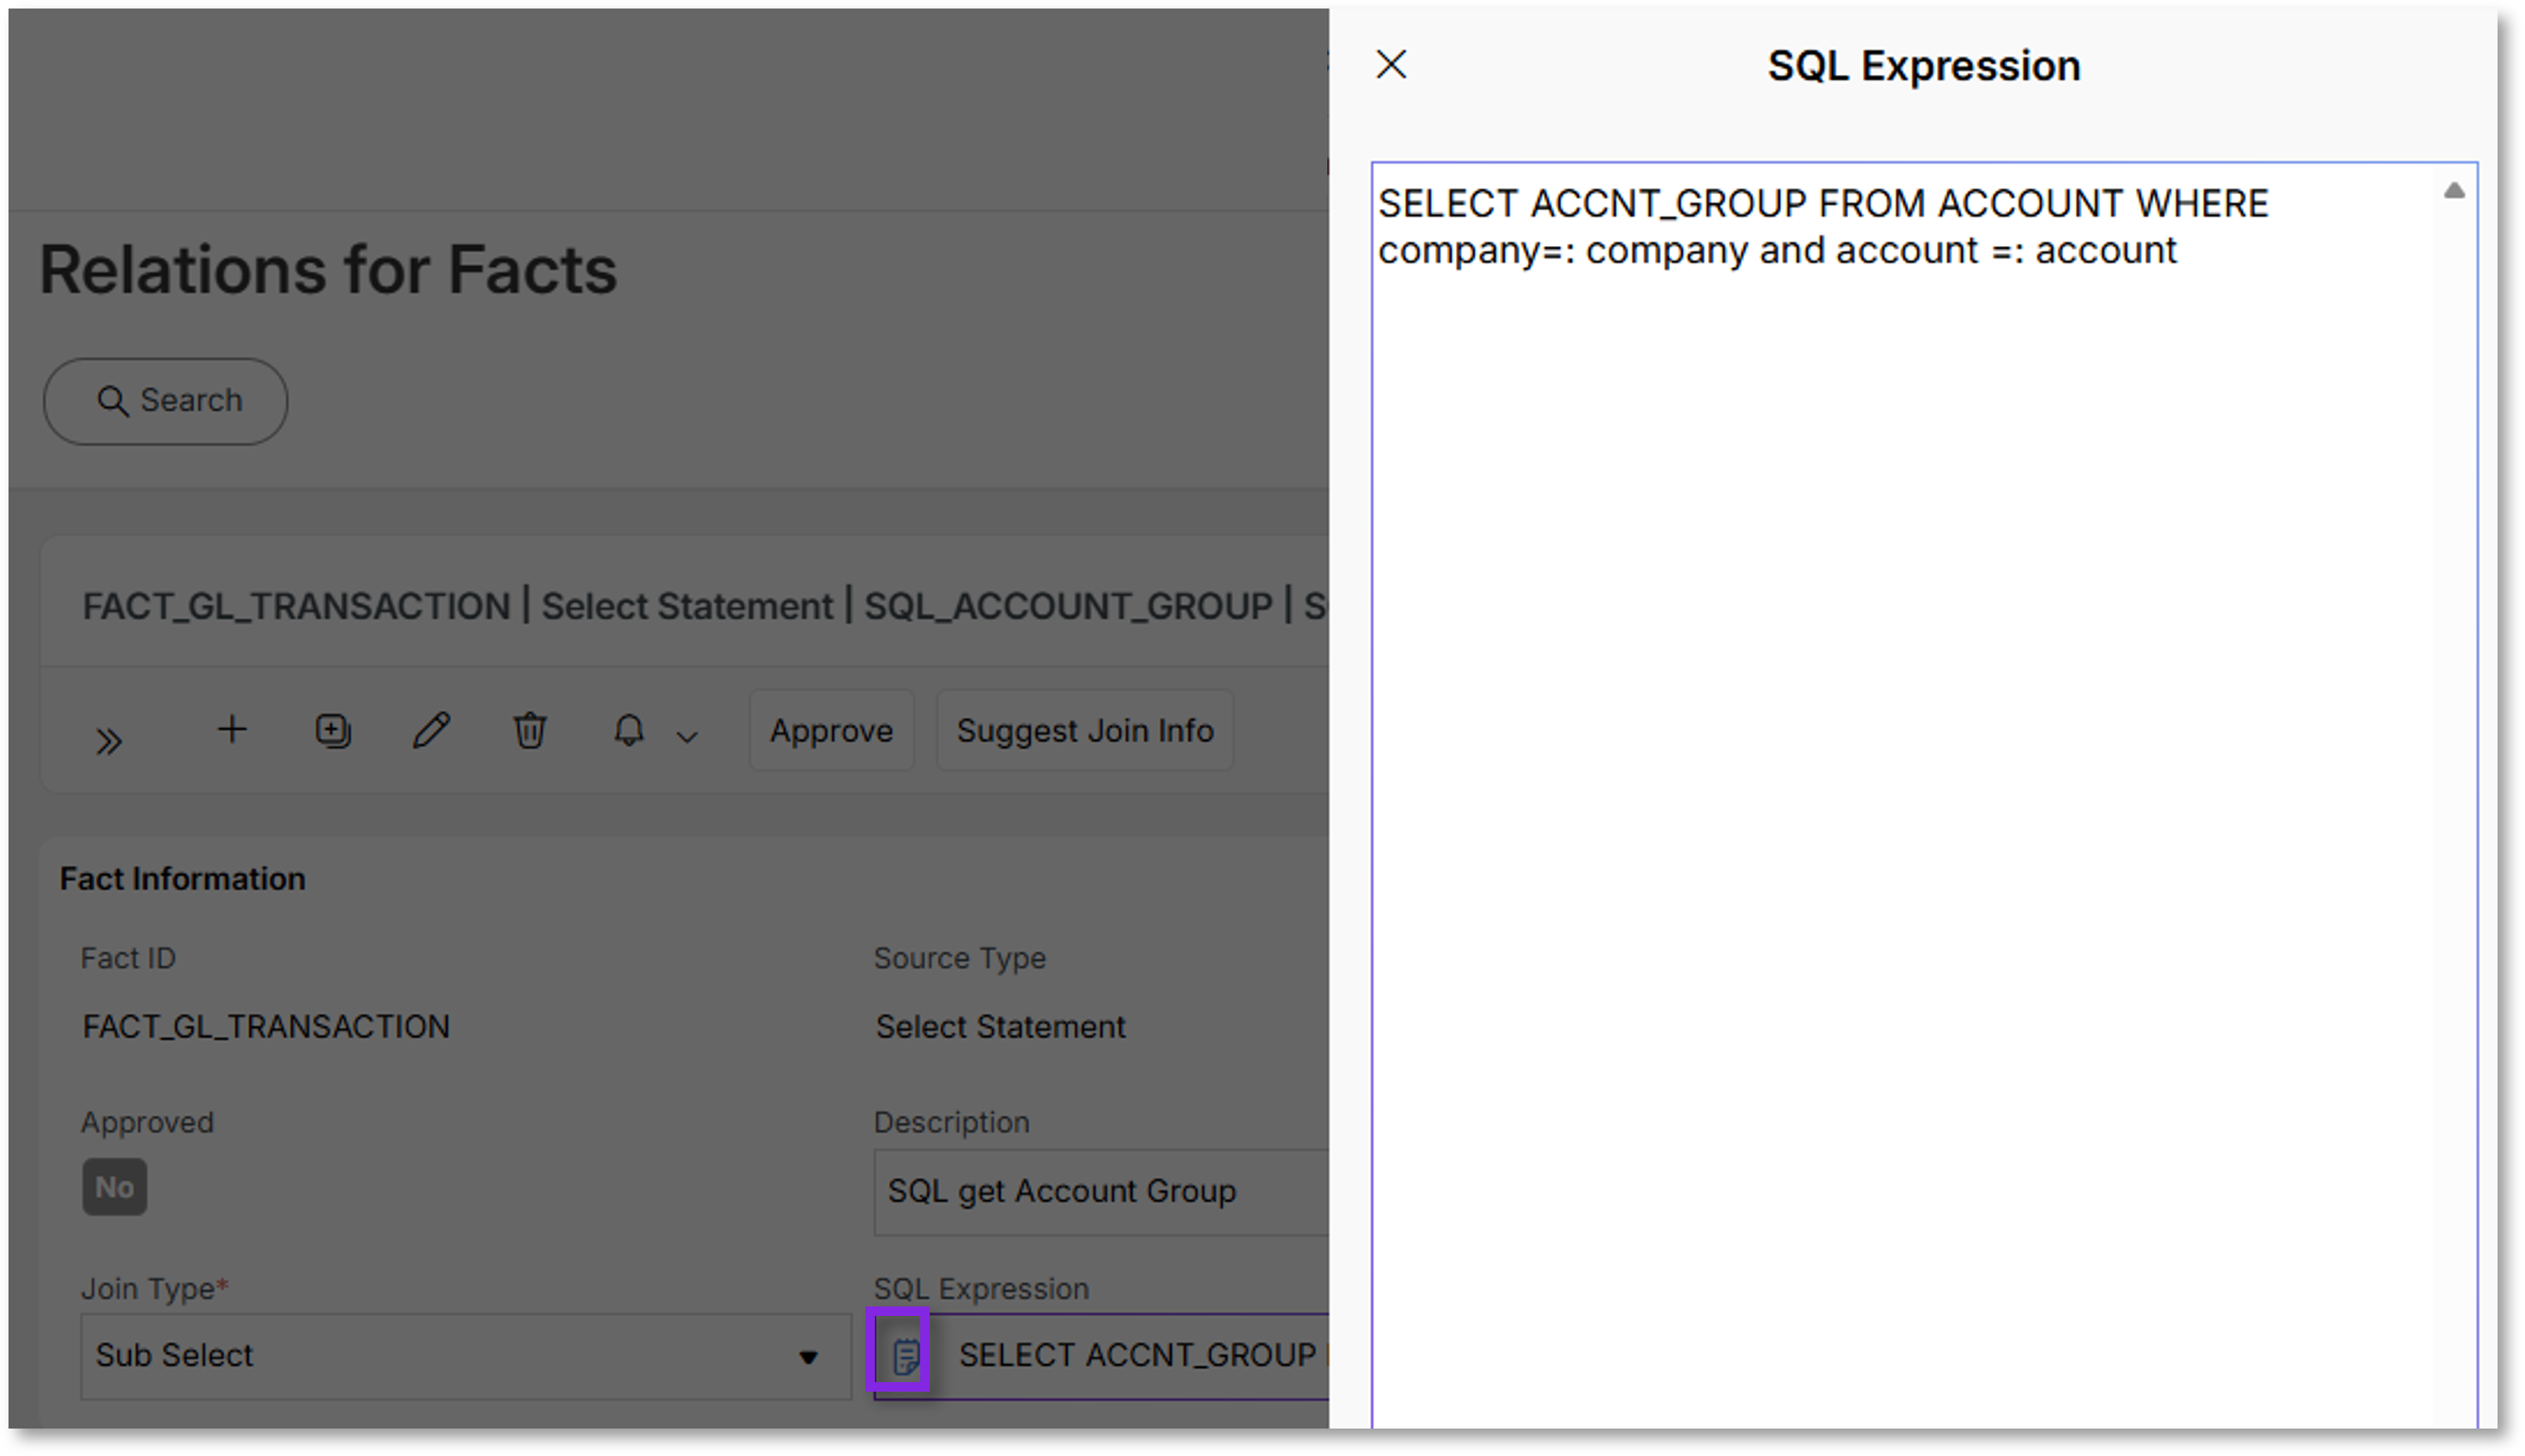The height and width of the screenshot is (1456, 2525).
Task: Click the Description field SQL get Account Group
Action: click(1101, 1192)
